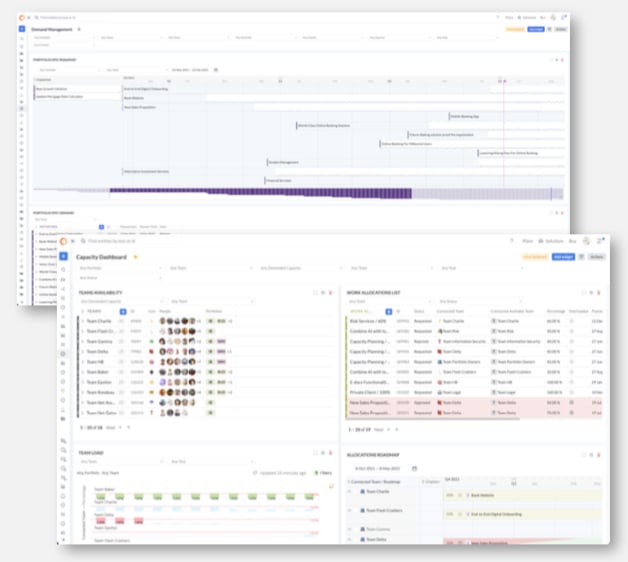Click filter icon beside Add widget in Capacity Dashboard

coord(581,257)
